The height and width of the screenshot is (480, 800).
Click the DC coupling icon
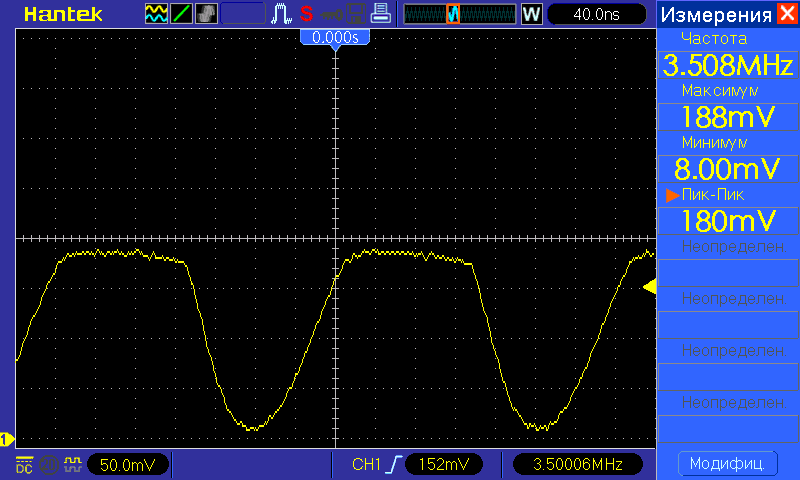(24, 465)
